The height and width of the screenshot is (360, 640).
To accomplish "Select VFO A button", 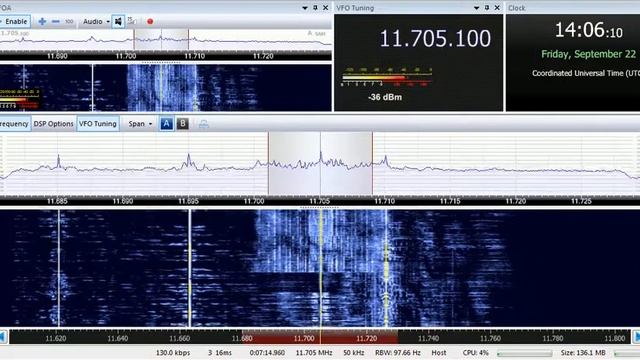I will tap(166, 124).
